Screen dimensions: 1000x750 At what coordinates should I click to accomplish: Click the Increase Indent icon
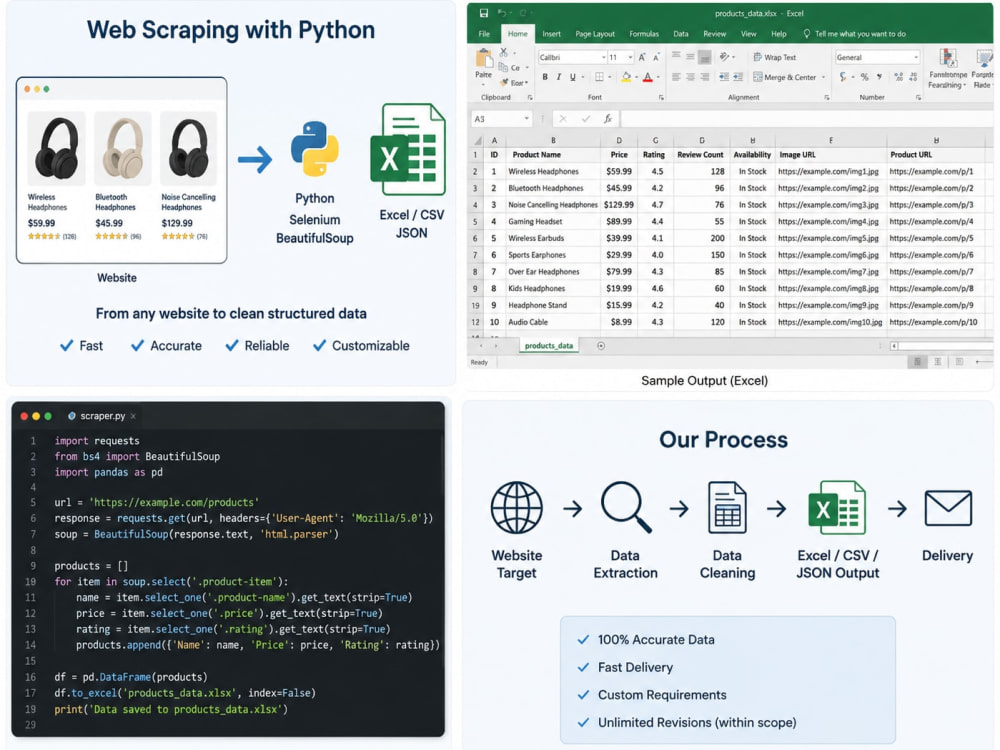(x=738, y=77)
